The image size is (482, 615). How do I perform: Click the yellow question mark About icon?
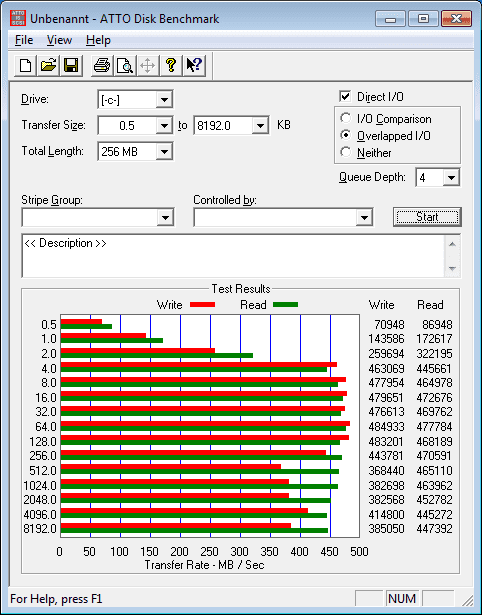coord(171,65)
